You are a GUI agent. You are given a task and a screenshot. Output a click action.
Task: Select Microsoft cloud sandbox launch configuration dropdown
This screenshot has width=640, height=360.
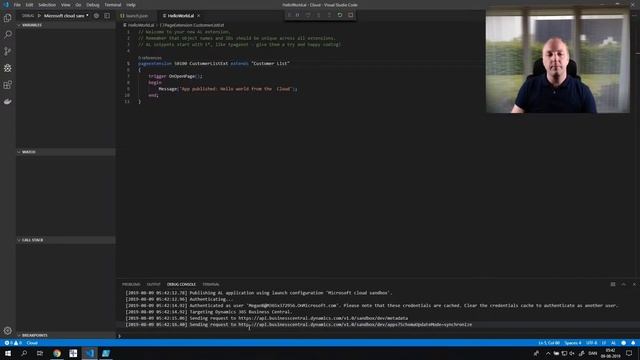pos(66,16)
